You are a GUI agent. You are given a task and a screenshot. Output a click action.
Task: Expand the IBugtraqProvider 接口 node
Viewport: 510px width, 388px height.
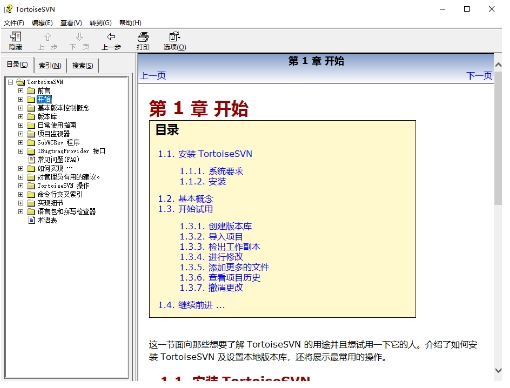20,151
